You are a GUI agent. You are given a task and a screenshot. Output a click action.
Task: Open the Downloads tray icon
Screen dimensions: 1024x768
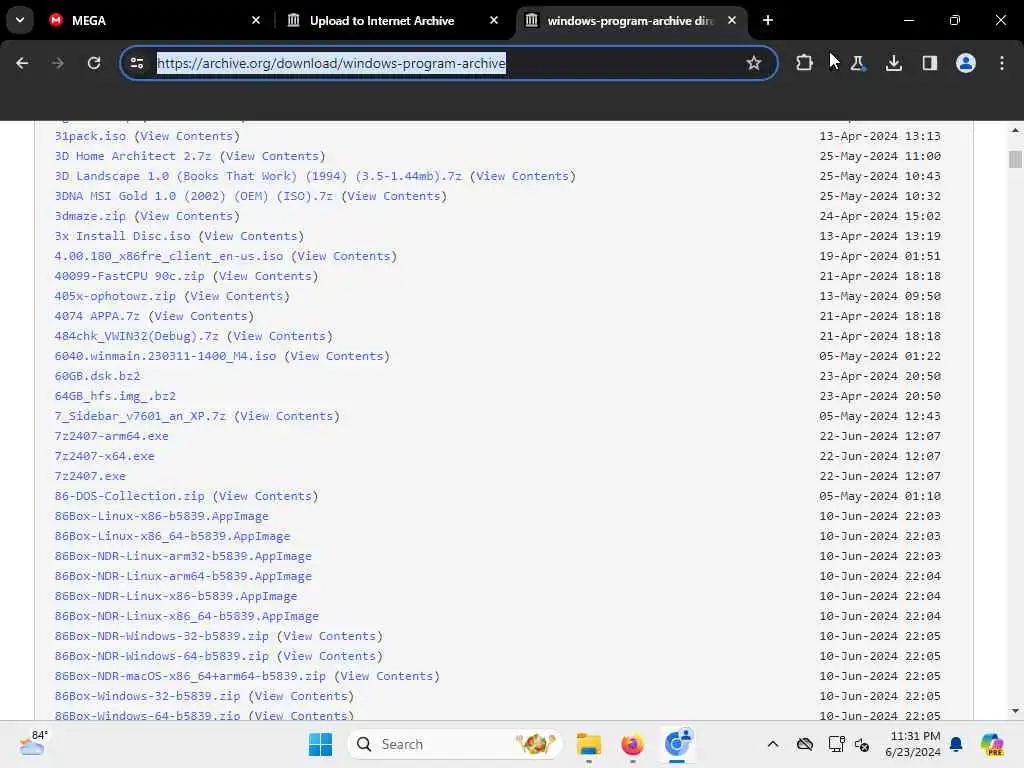click(x=893, y=63)
